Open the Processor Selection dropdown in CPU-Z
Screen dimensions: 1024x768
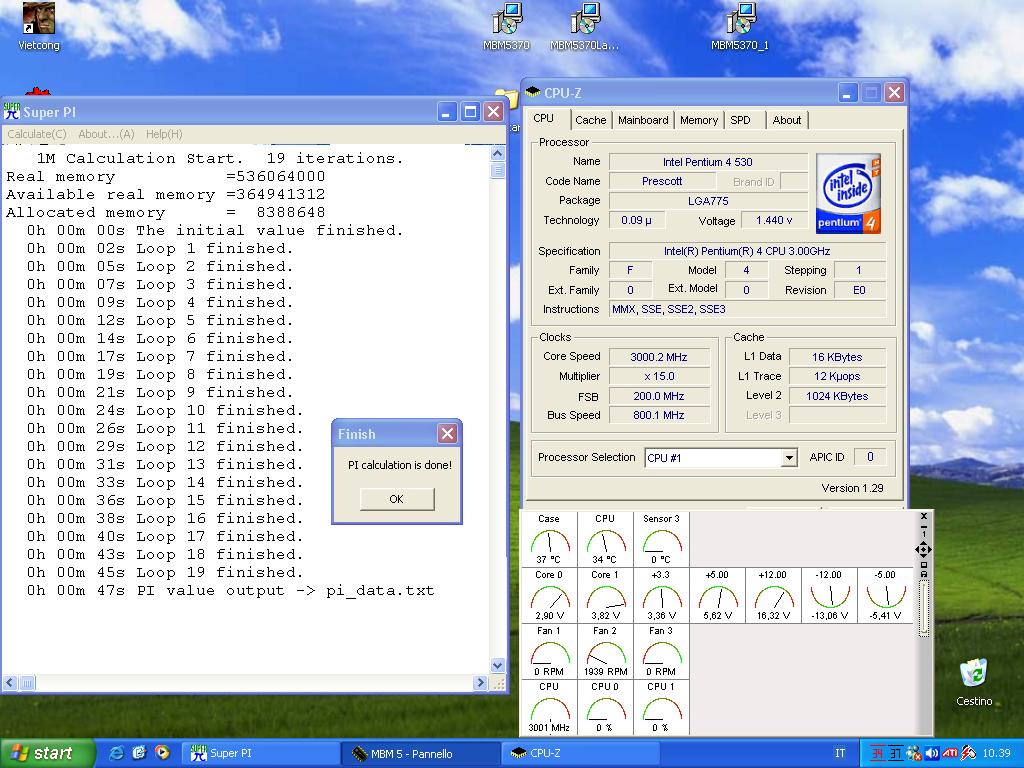coord(789,458)
